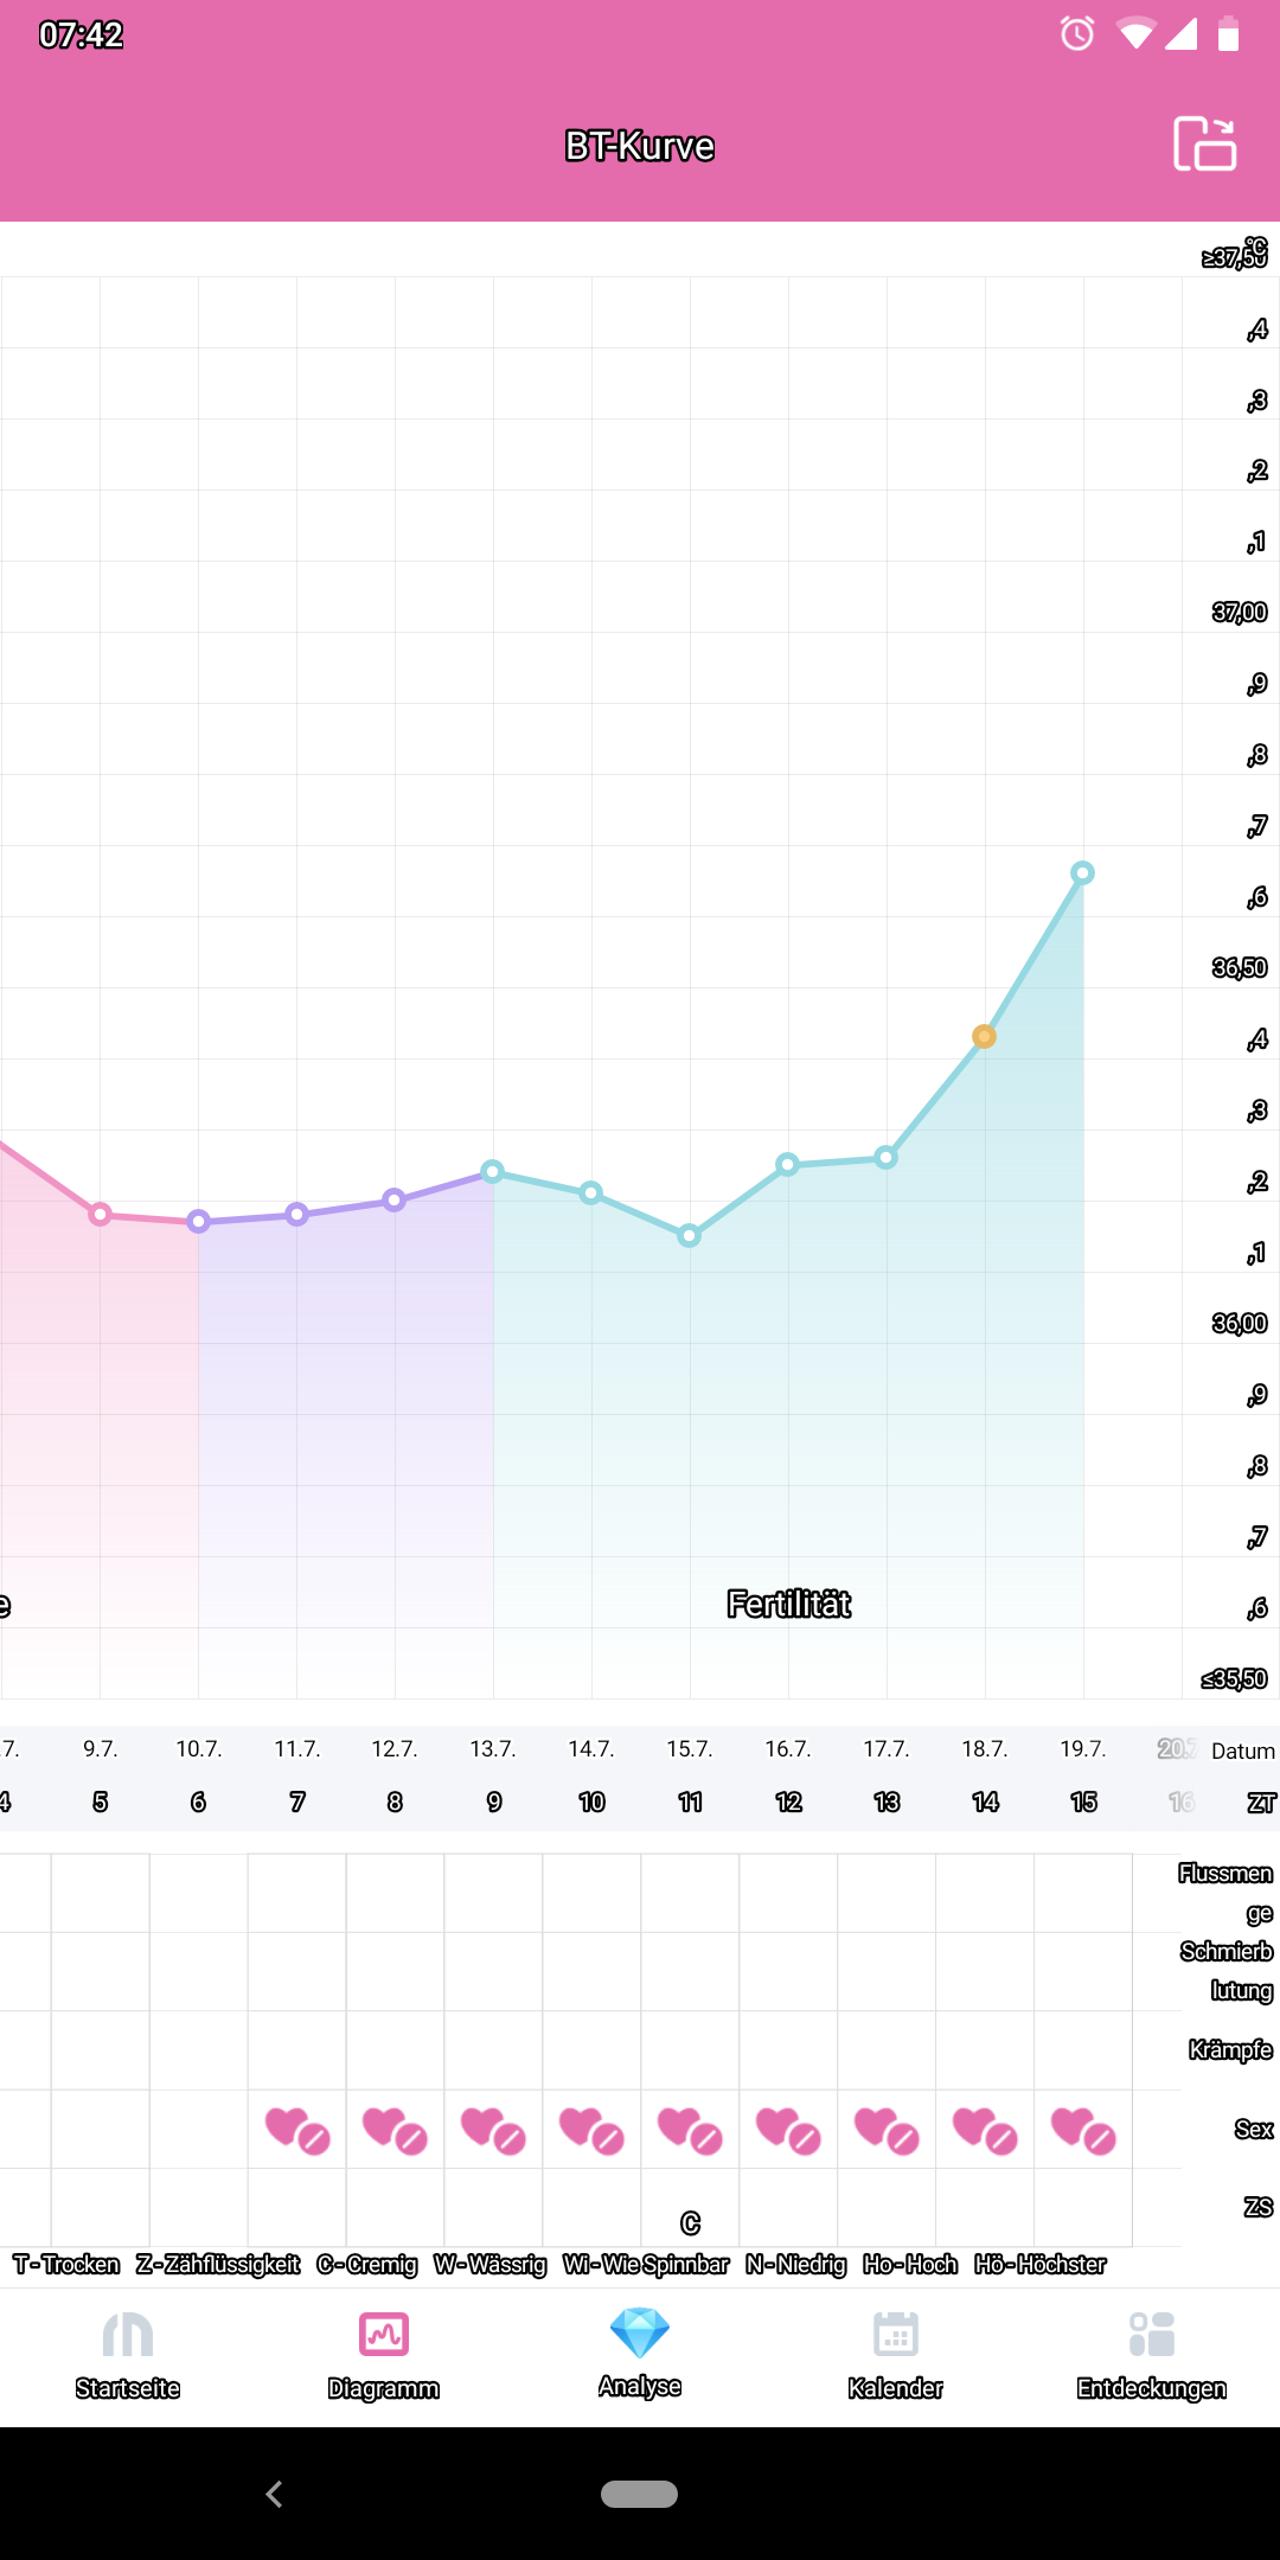Image resolution: width=1280 pixels, height=2560 pixels.
Task: Open the Diagramm tab
Action: [384, 2354]
